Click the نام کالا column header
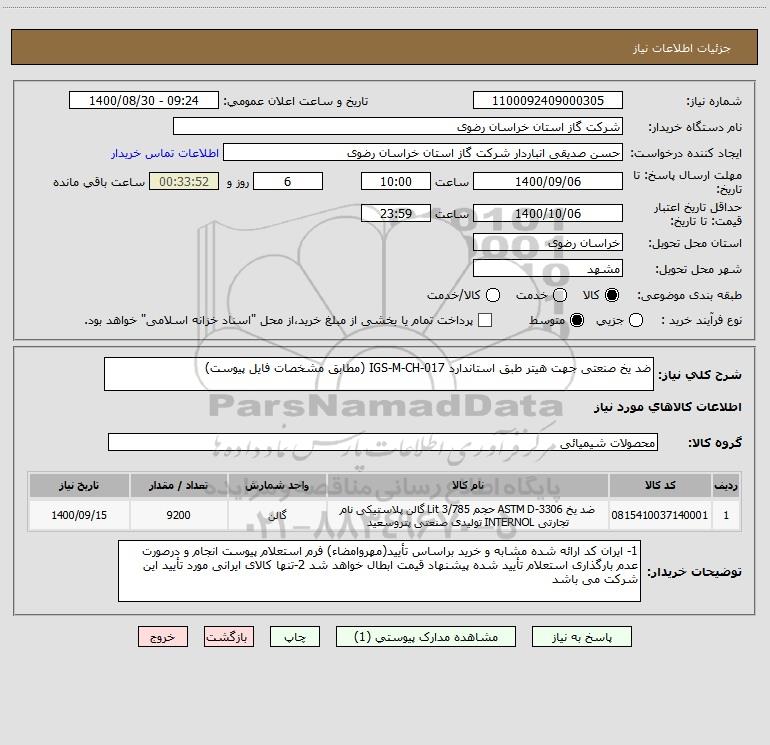Image resolution: width=770 pixels, height=745 pixels. [x=468, y=485]
